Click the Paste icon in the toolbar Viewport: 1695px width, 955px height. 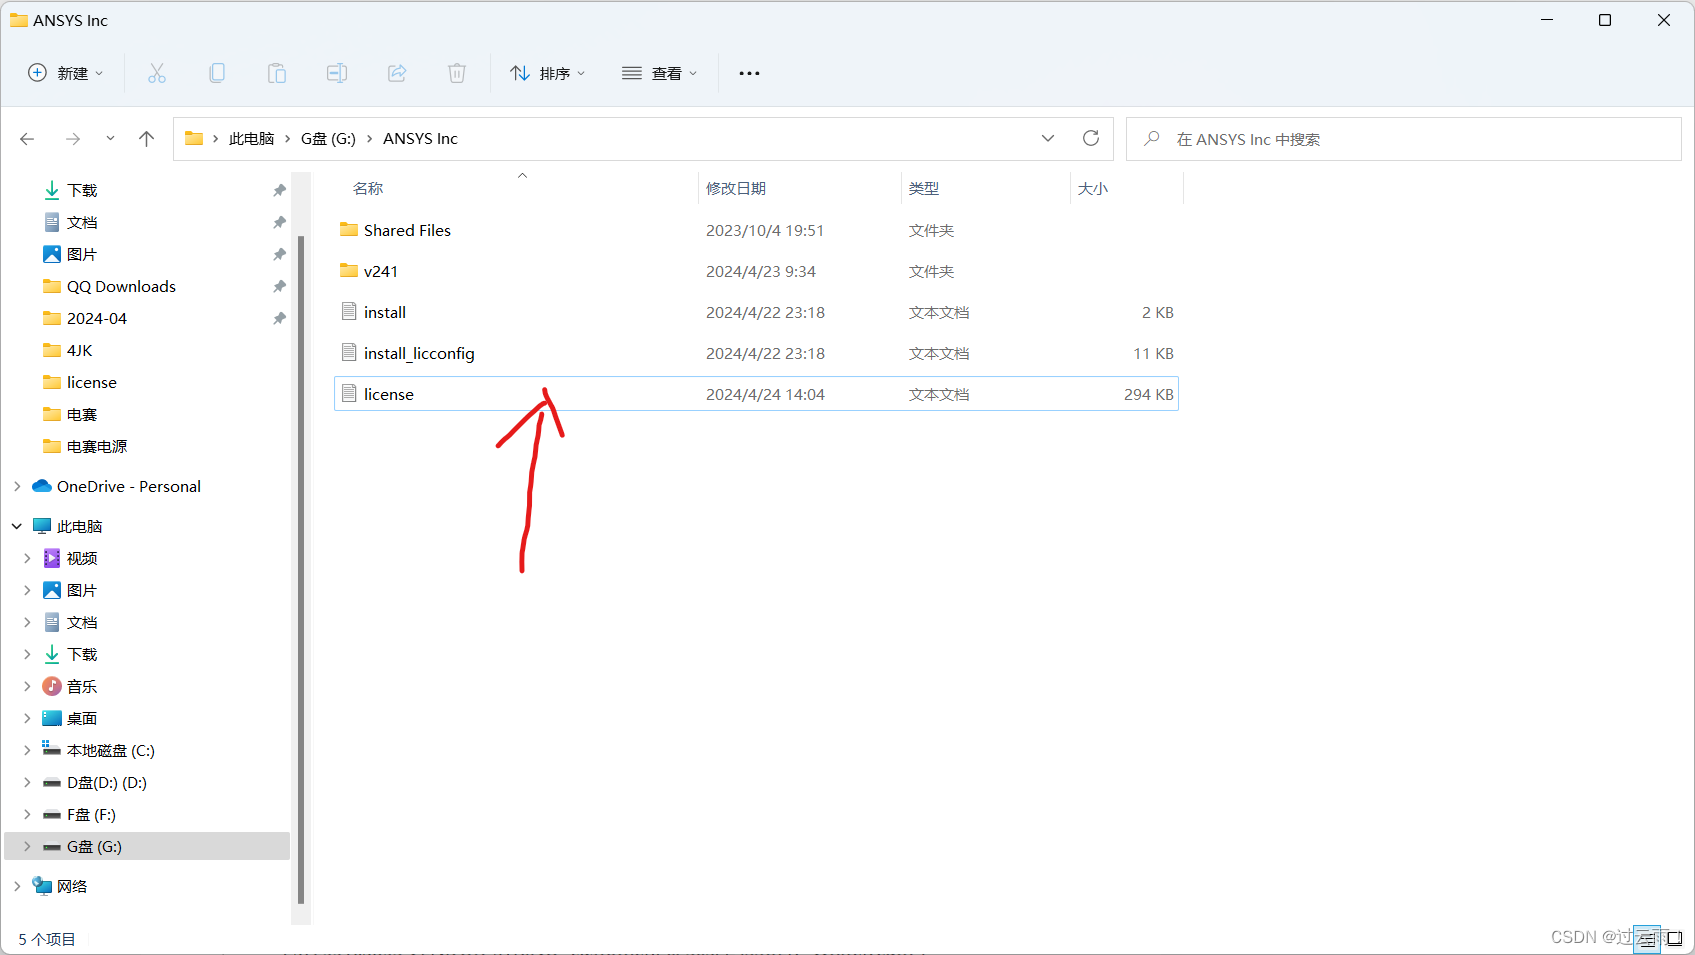click(276, 72)
